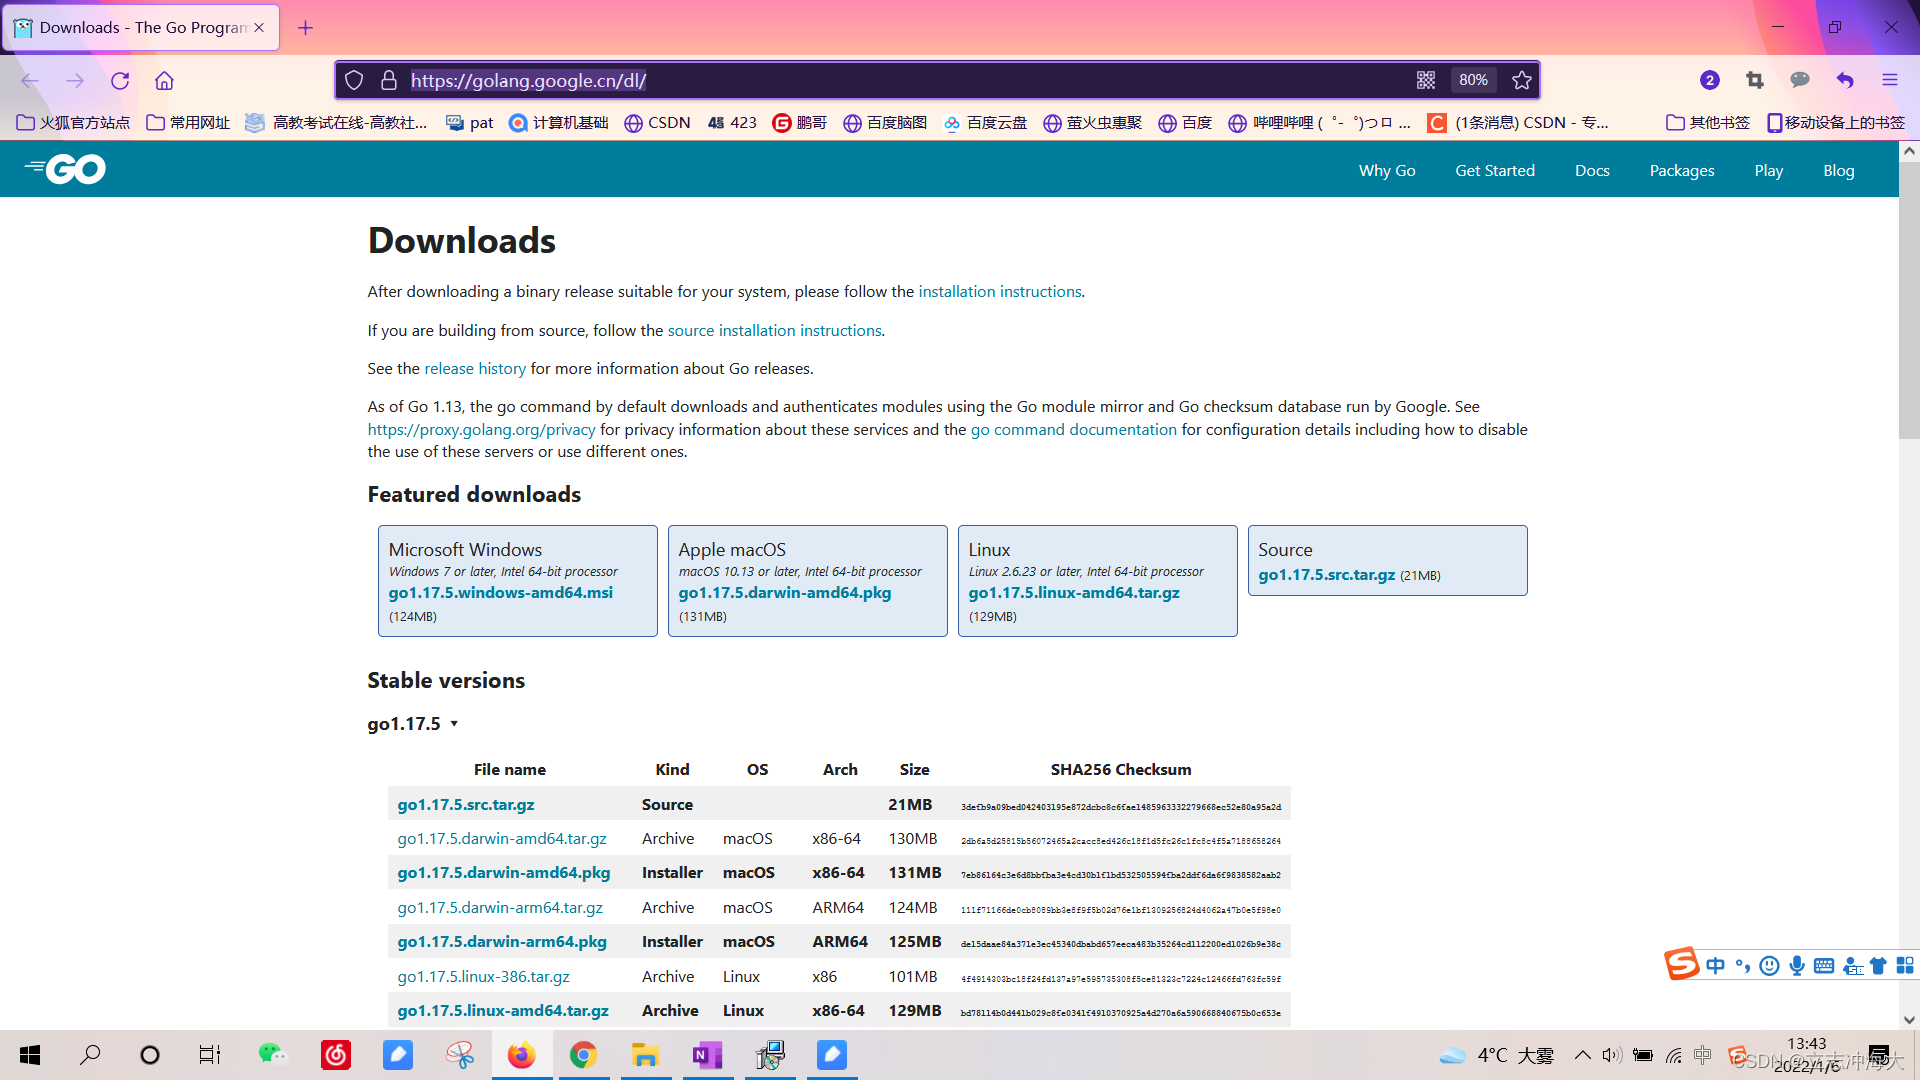Screen dimensions: 1920x1080
Task: Bookmark this page with star icon
Action: 1522,80
